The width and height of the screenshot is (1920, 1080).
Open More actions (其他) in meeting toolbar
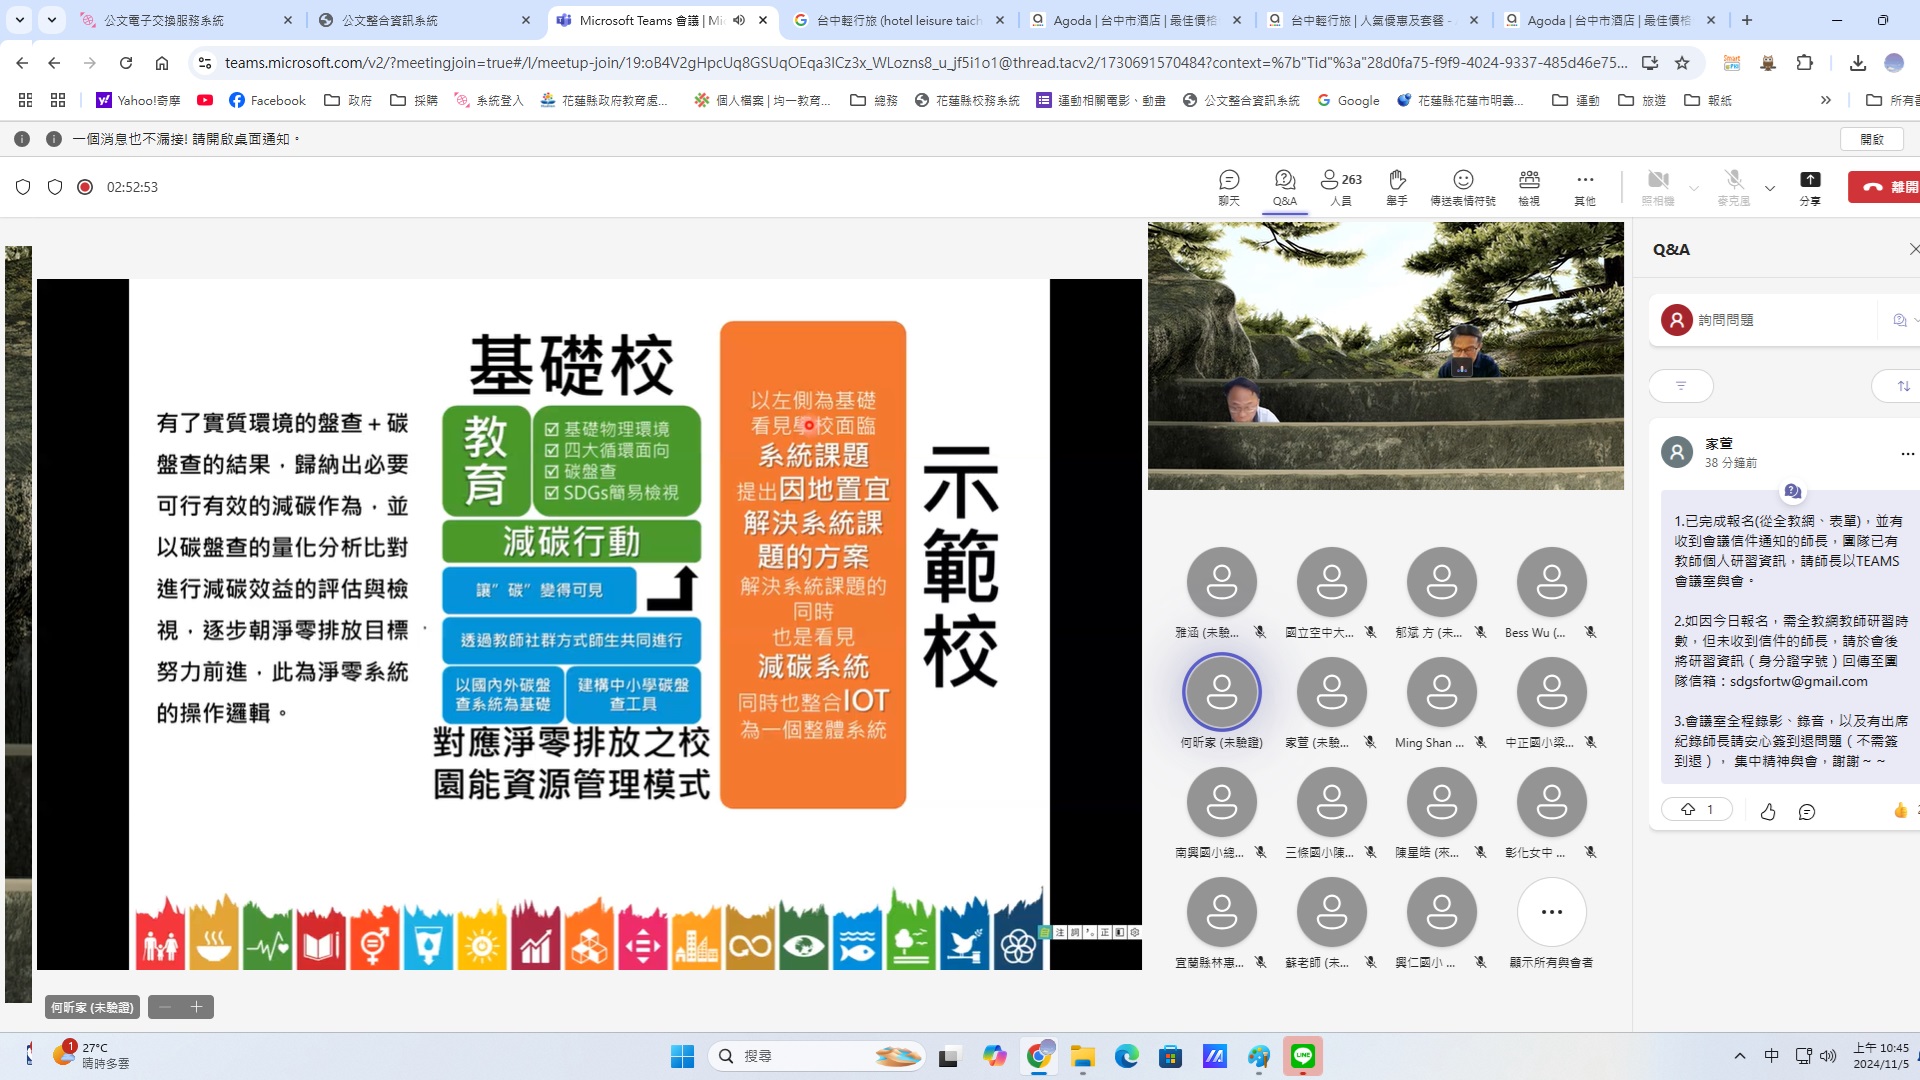(x=1585, y=186)
